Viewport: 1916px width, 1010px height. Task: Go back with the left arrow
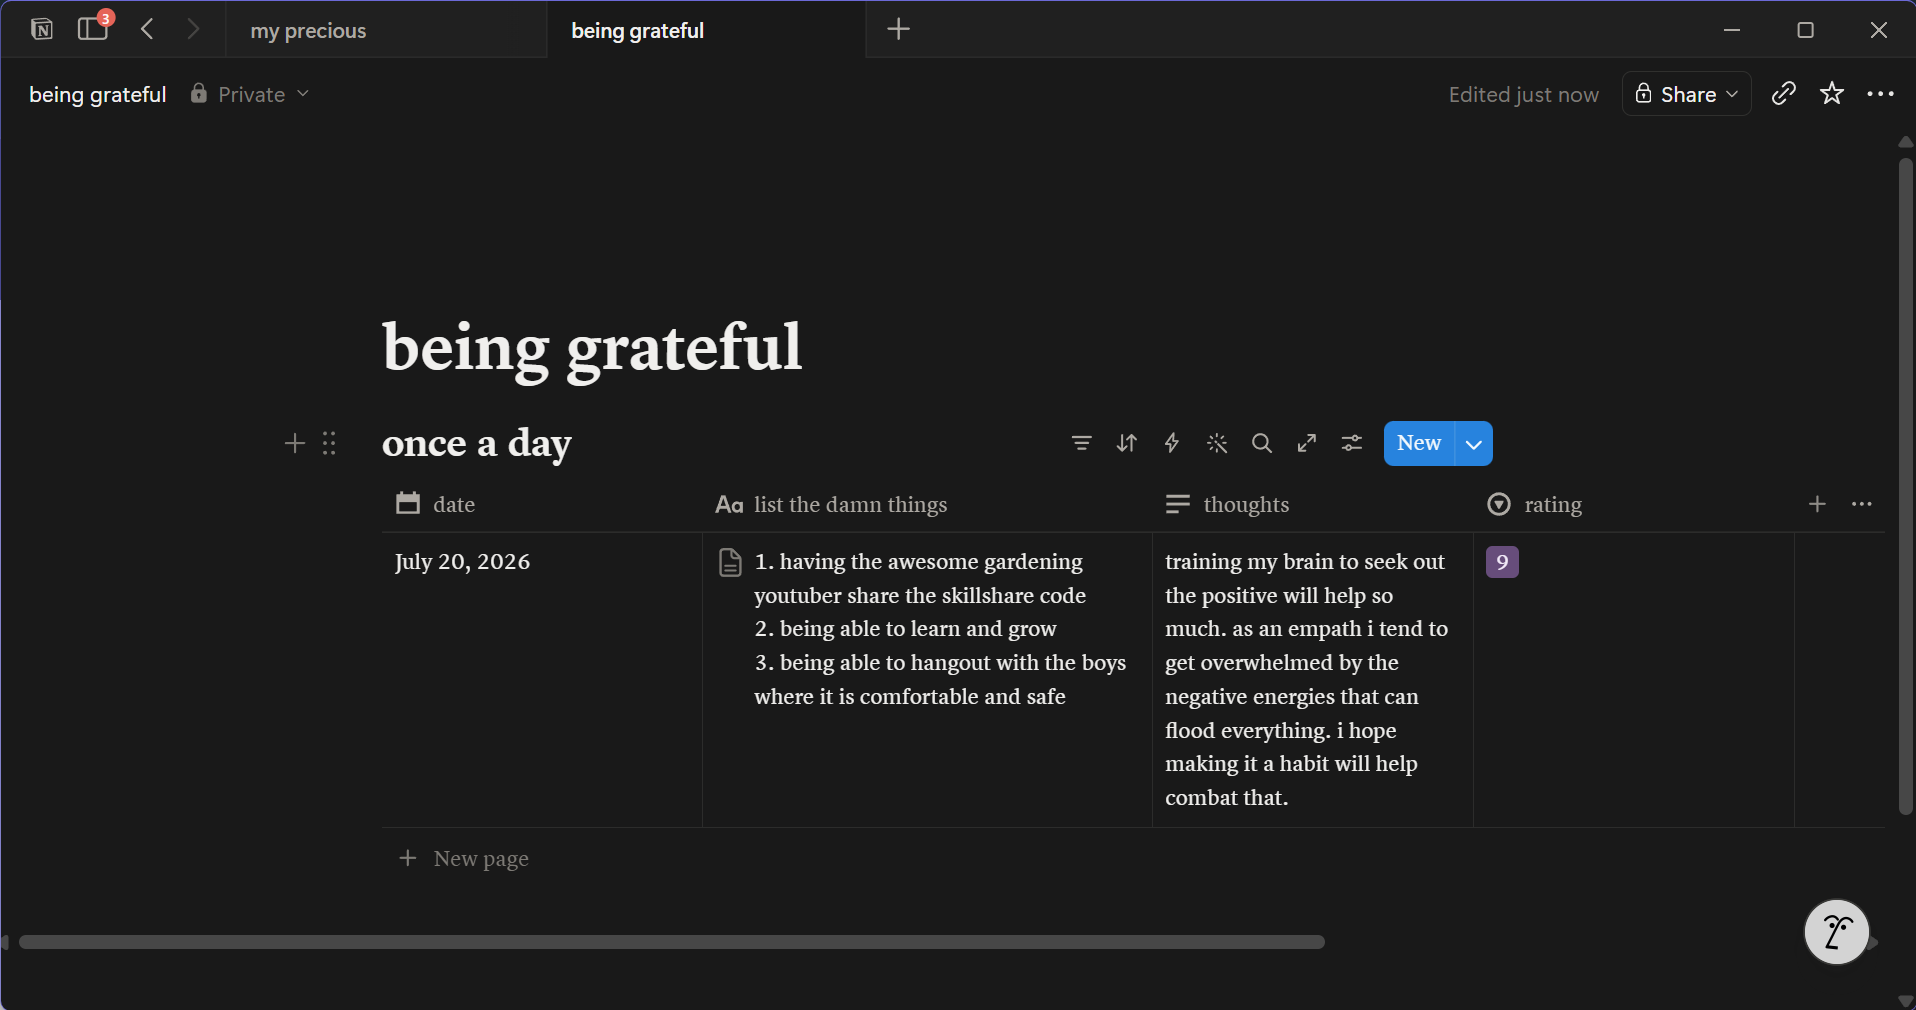pos(148,29)
